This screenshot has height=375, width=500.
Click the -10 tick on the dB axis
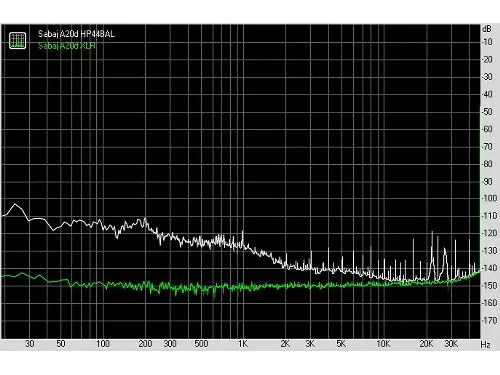487,42
